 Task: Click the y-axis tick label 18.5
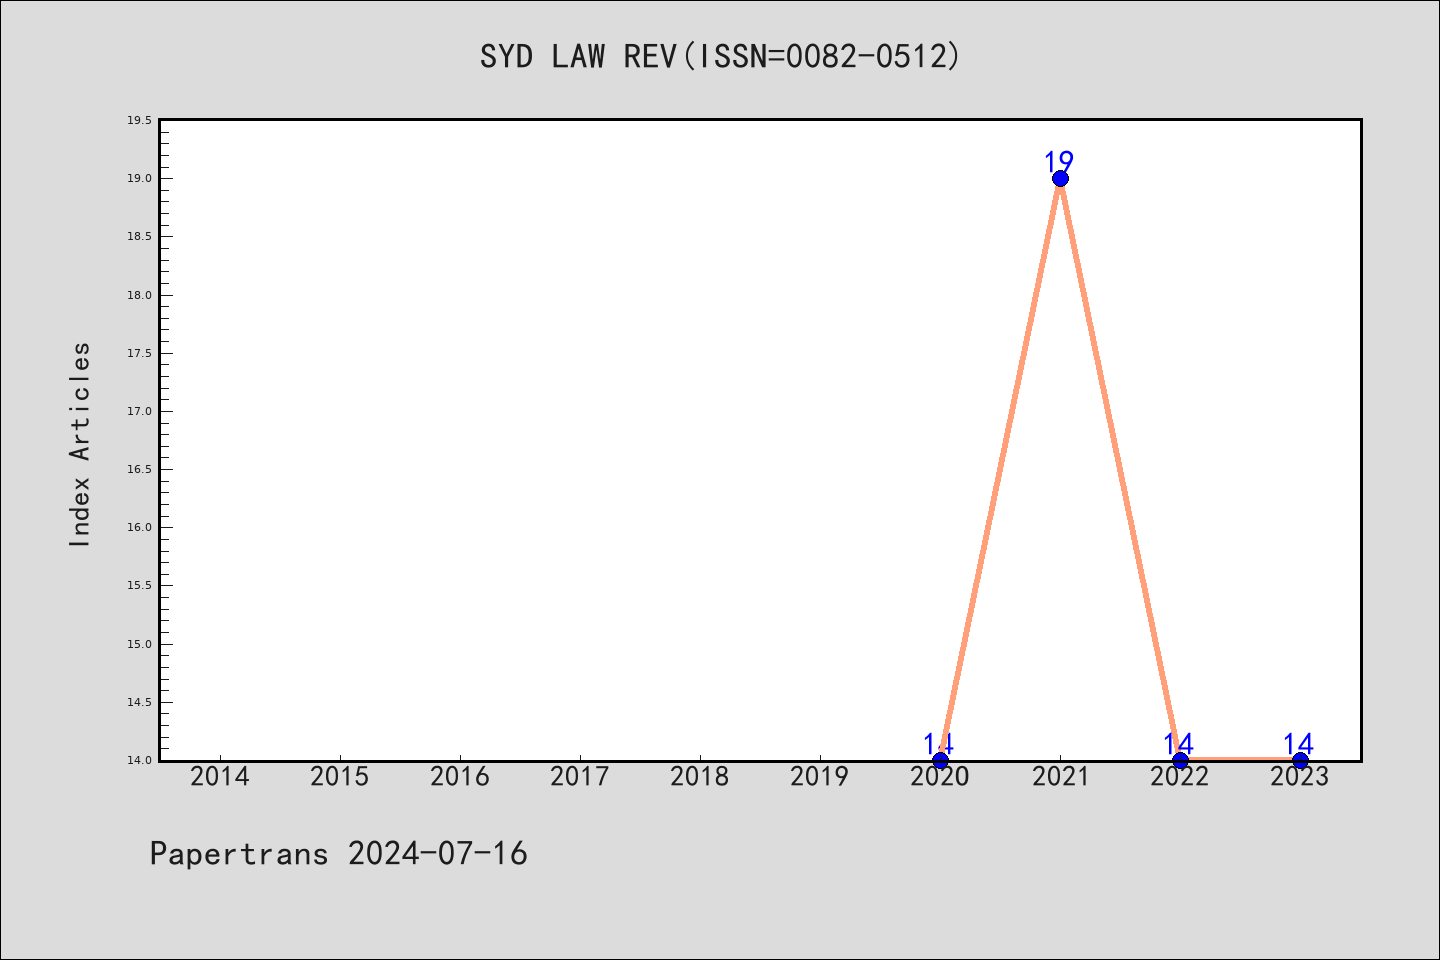click(x=139, y=236)
